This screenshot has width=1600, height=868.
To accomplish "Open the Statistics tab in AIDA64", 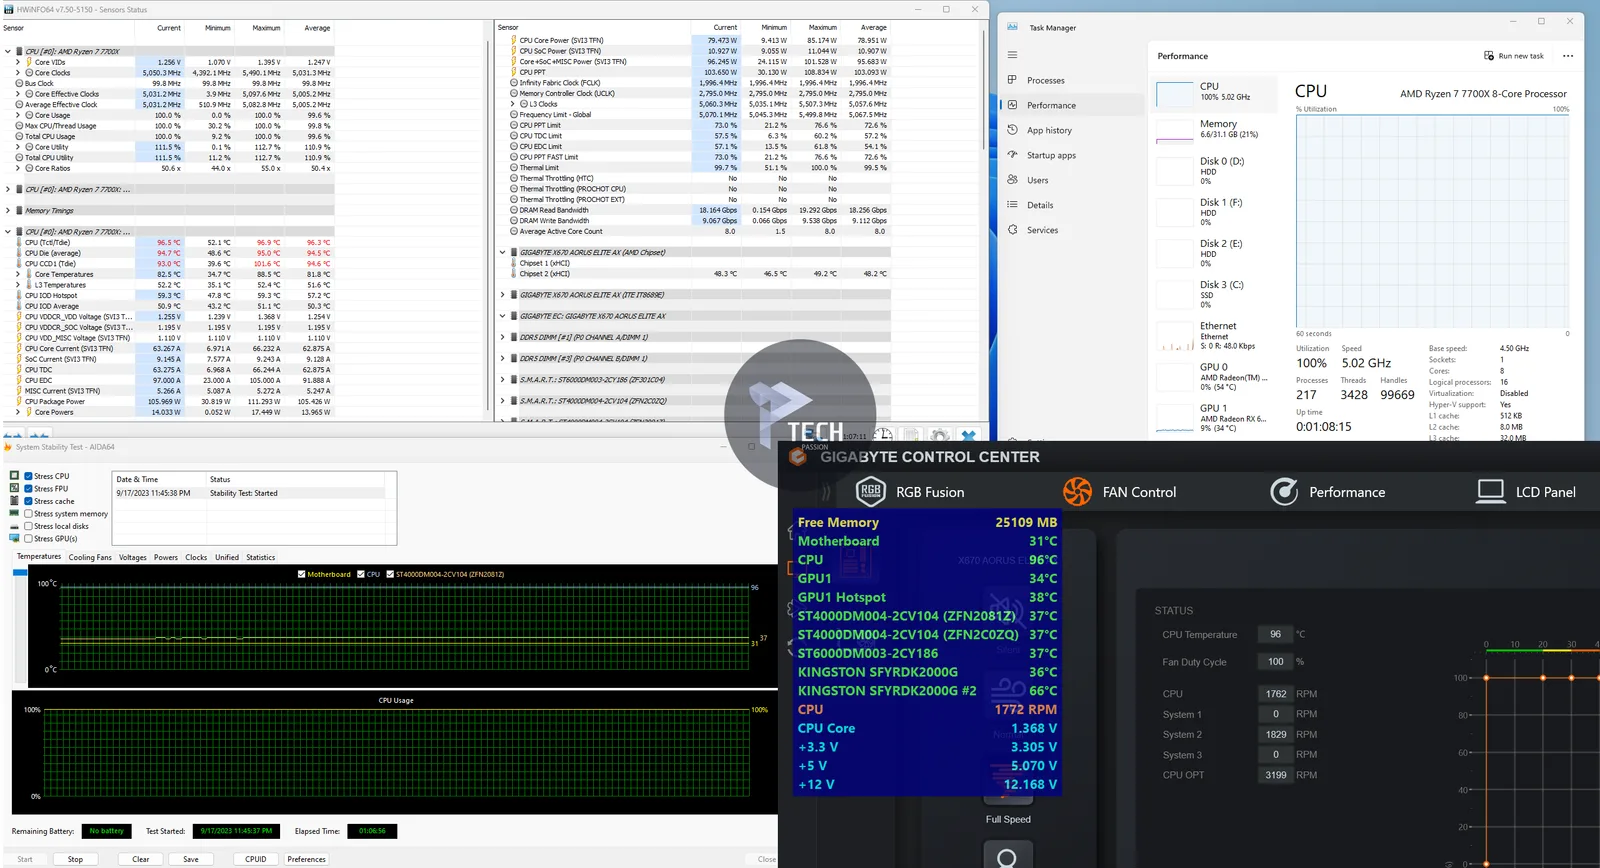I will click(261, 557).
